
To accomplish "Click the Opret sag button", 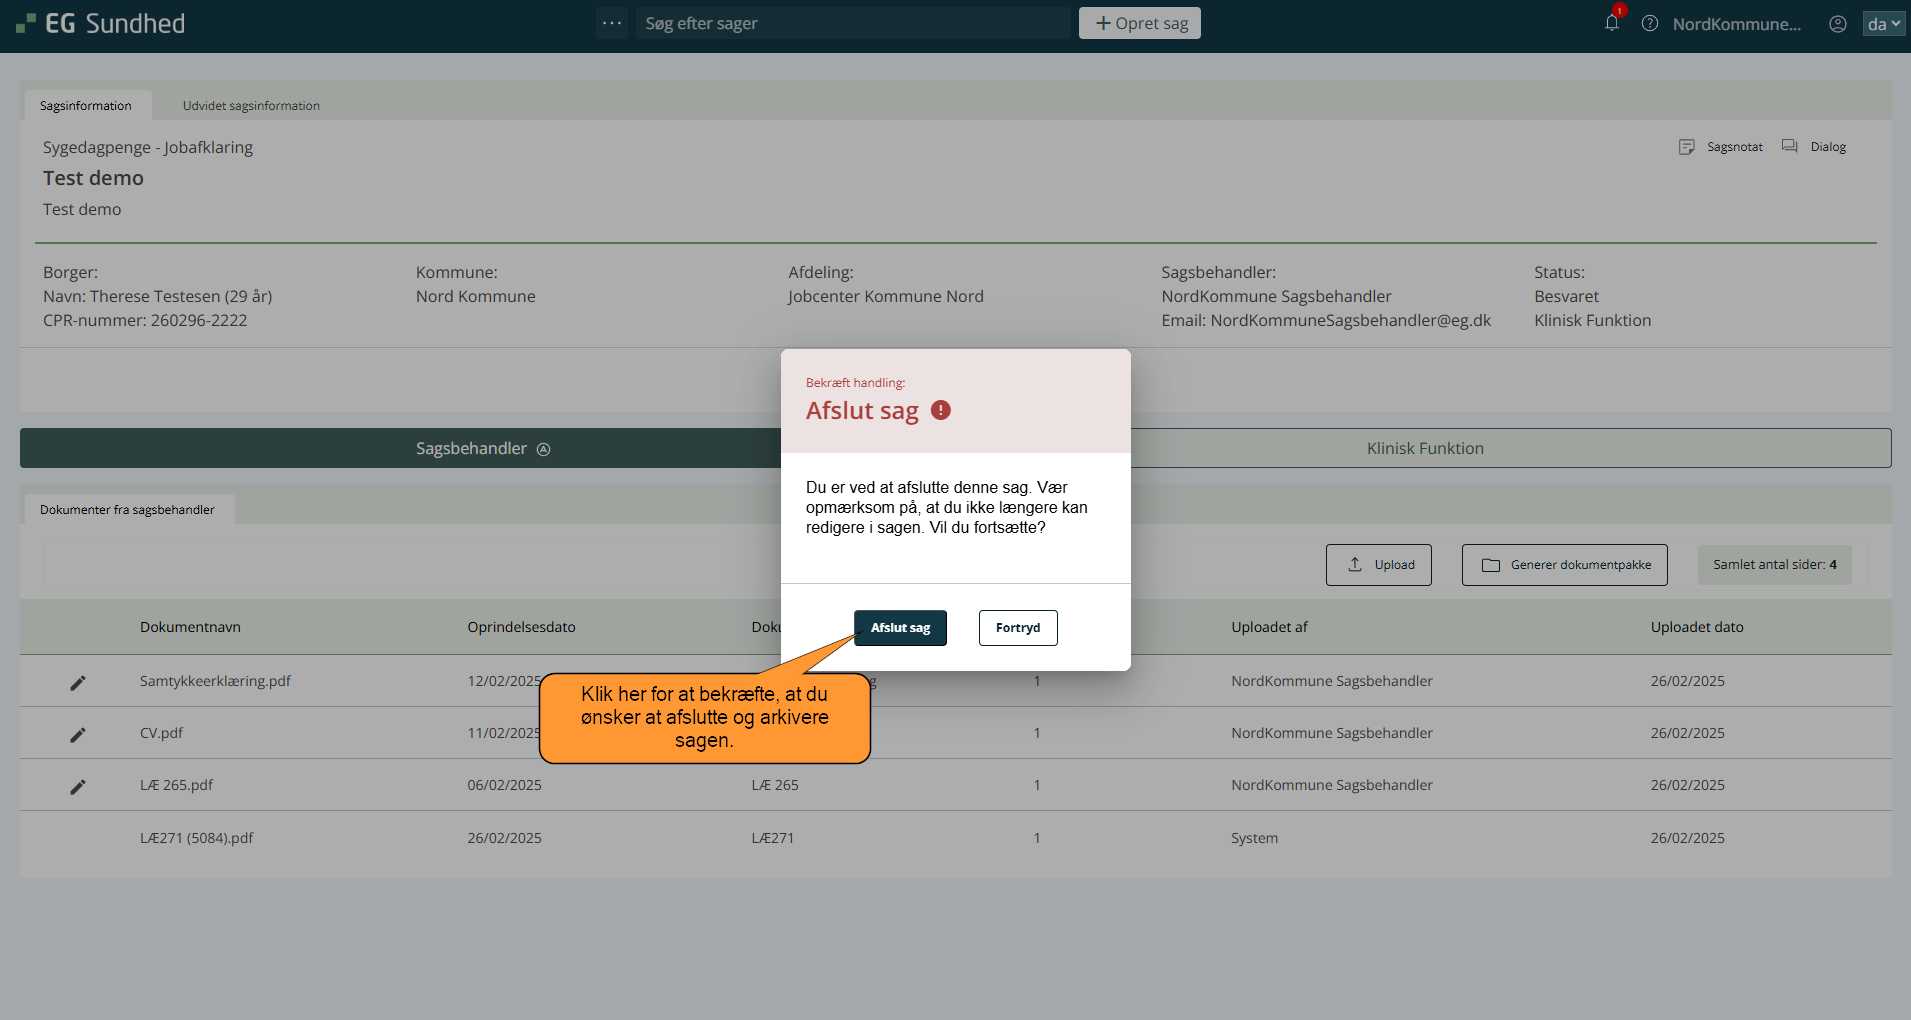I will click(x=1139, y=23).
